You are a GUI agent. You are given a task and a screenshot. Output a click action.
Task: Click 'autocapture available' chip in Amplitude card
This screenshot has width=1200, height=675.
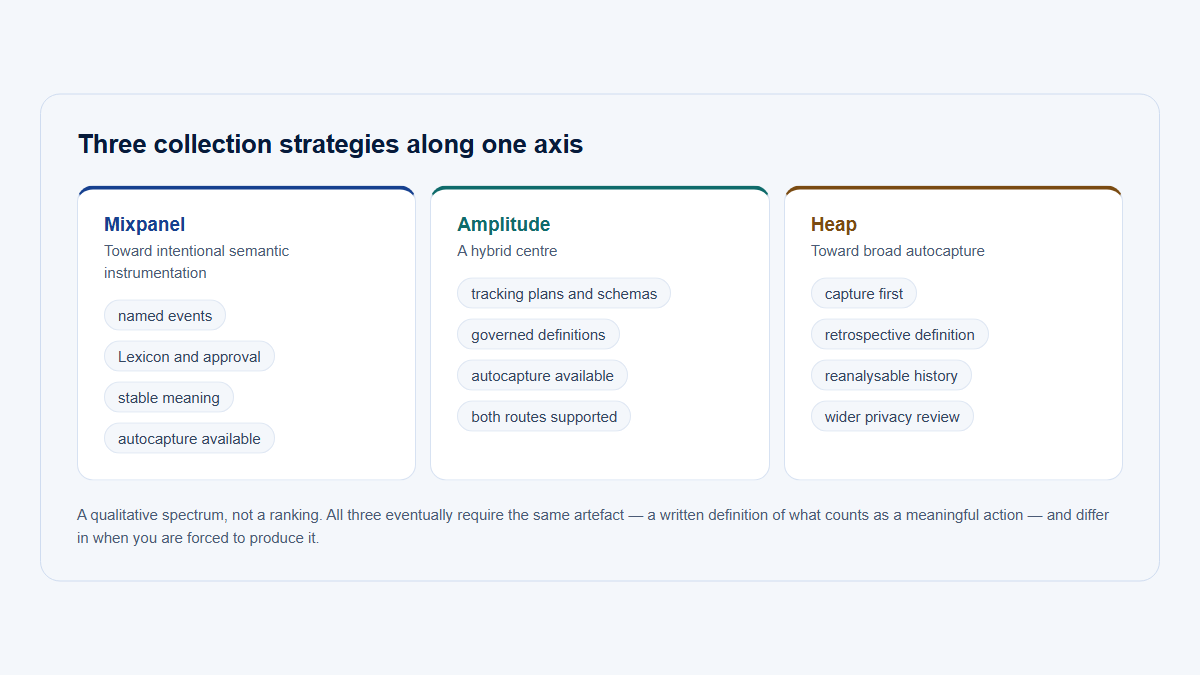tap(542, 376)
